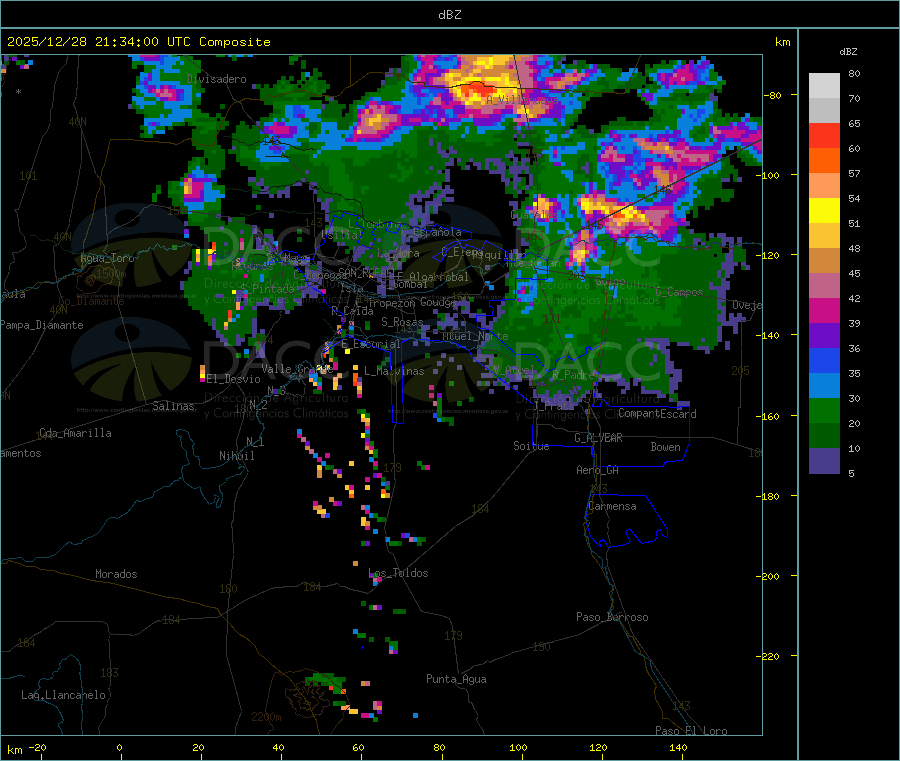Click the Aero_GA label
This screenshot has width=900, height=761.
click(598, 470)
